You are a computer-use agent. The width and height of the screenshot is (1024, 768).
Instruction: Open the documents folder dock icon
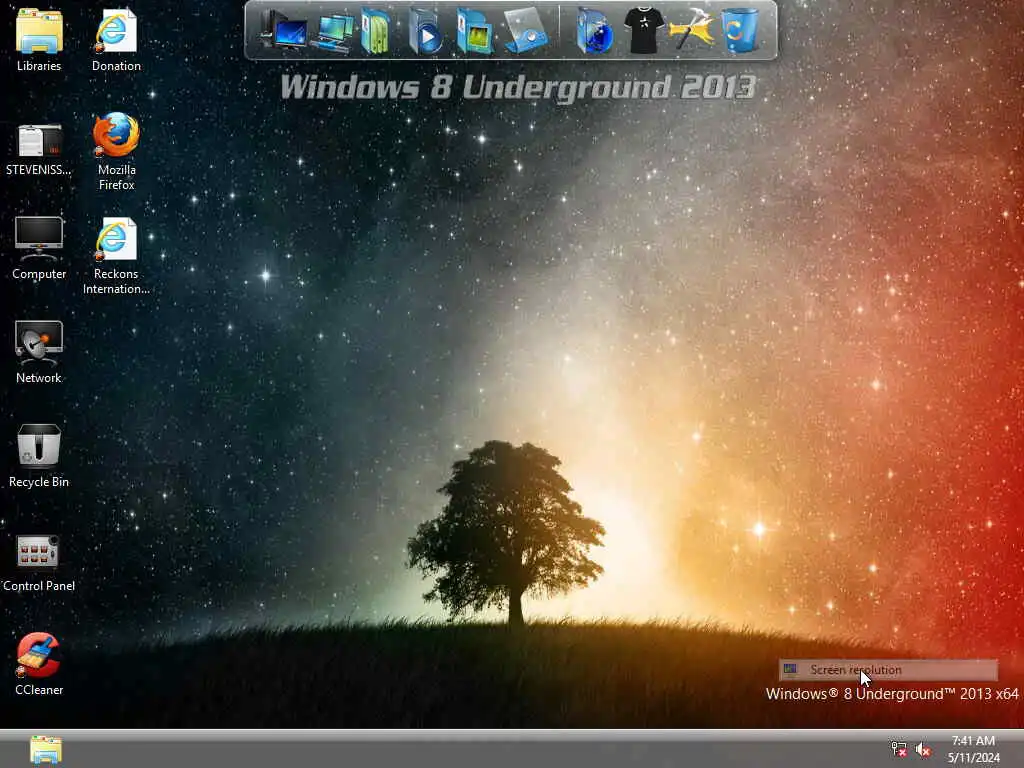point(376,31)
